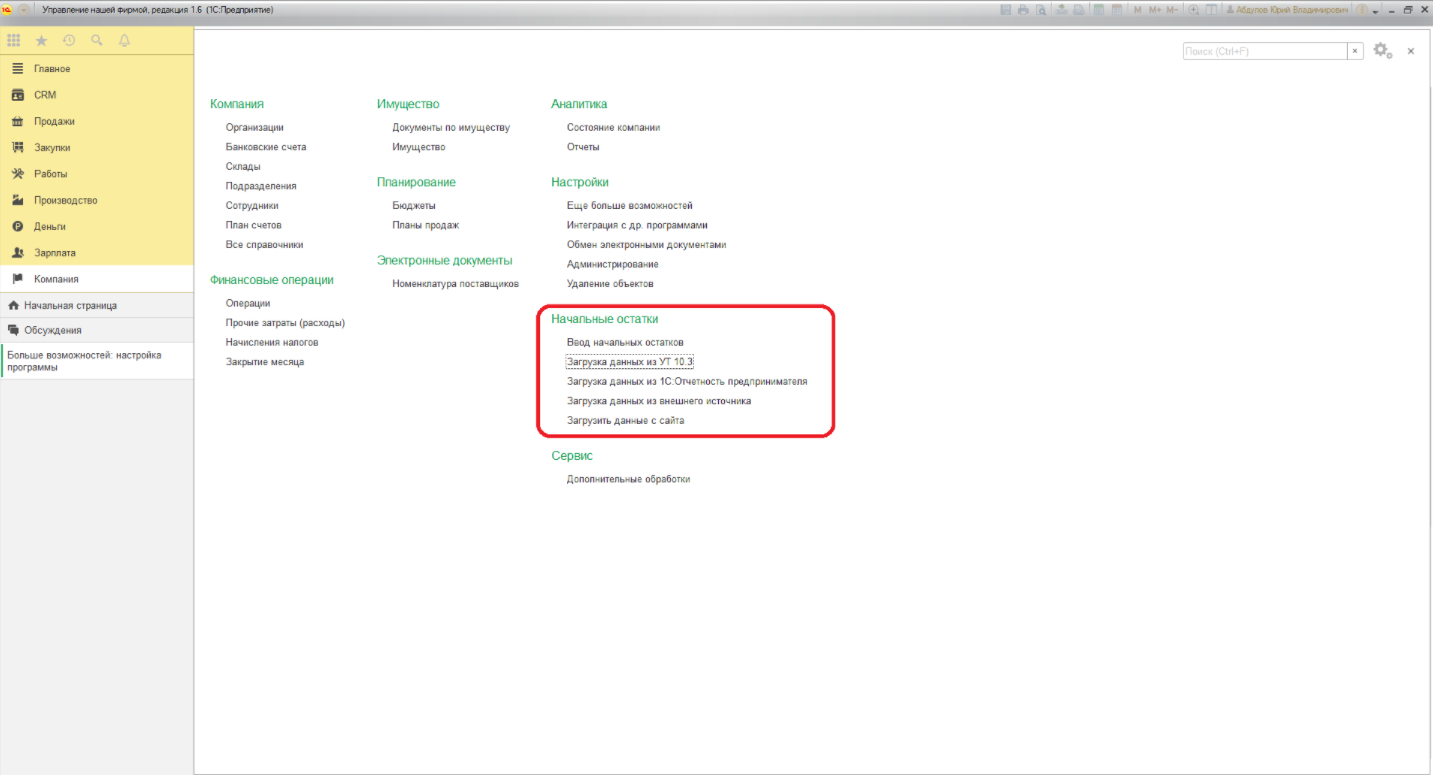Image resolution: width=1433 pixels, height=775 pixels.
Task: Open Организации link
Action: pyautogui.click(x=255, y=127)
